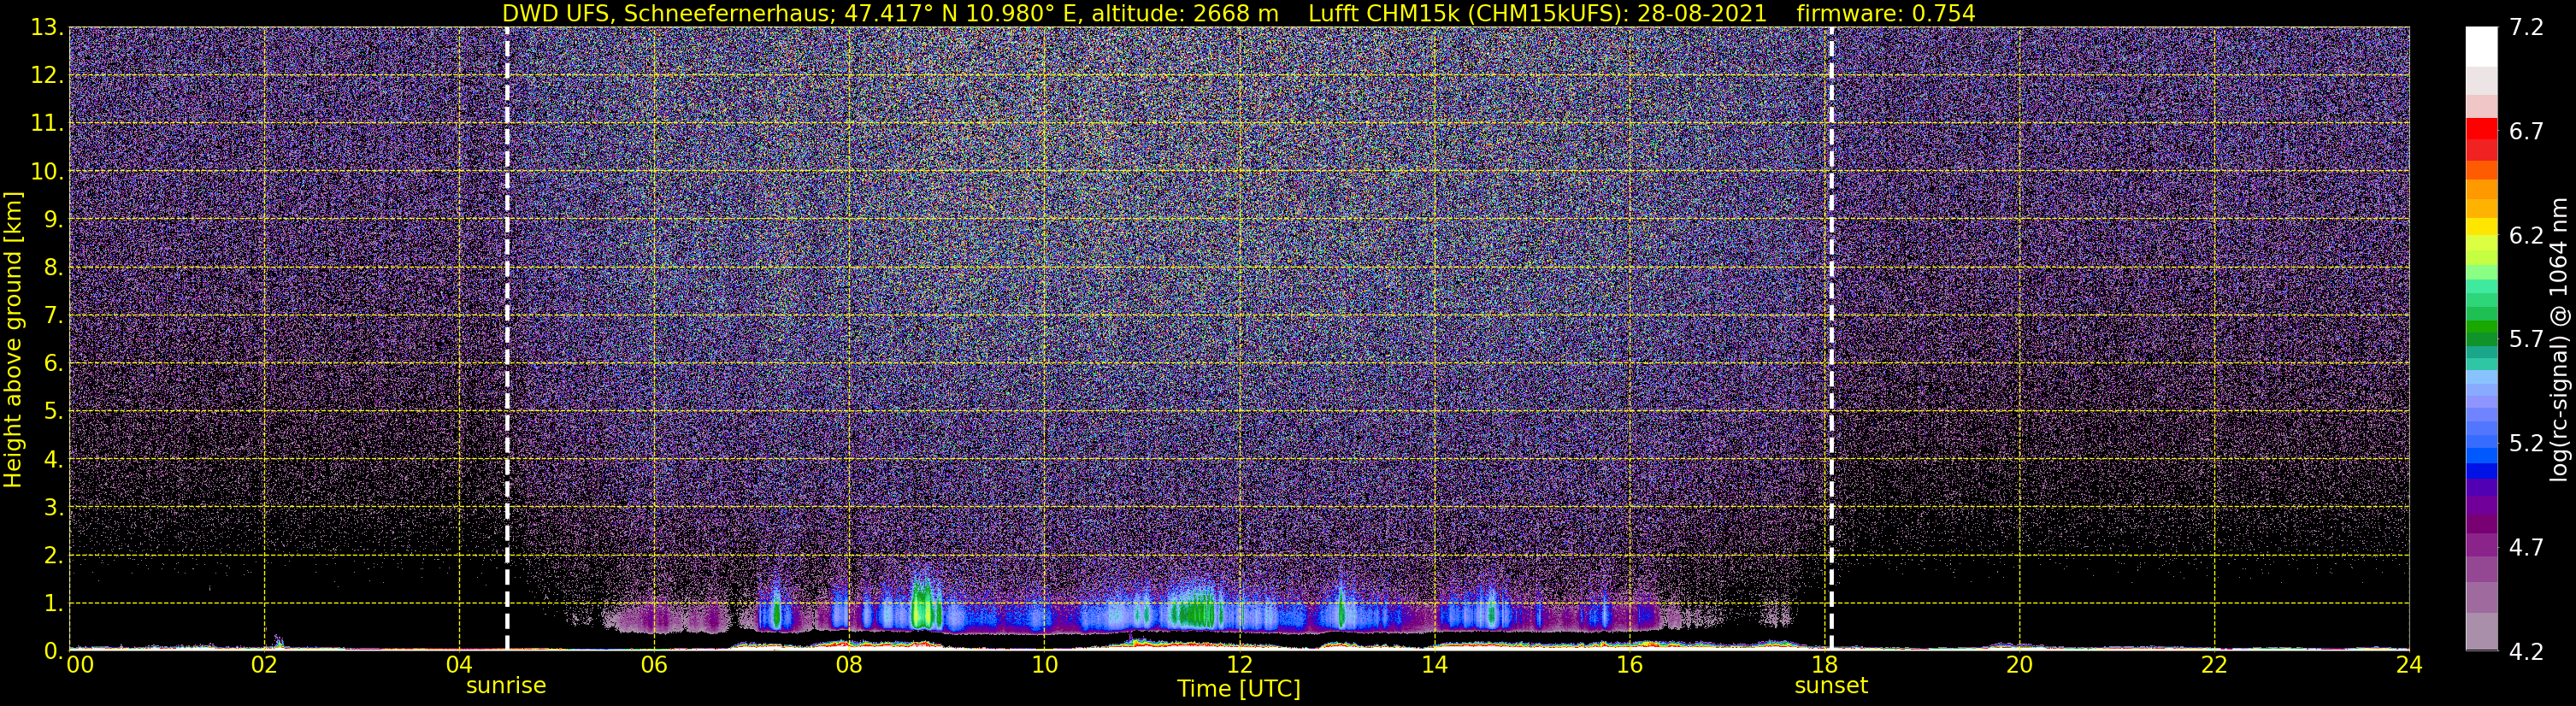2576x706 pixels.
Task: Click the 'Lufft CHM15k (CHM15kUFS)' instrument label
Action: 1467,13
